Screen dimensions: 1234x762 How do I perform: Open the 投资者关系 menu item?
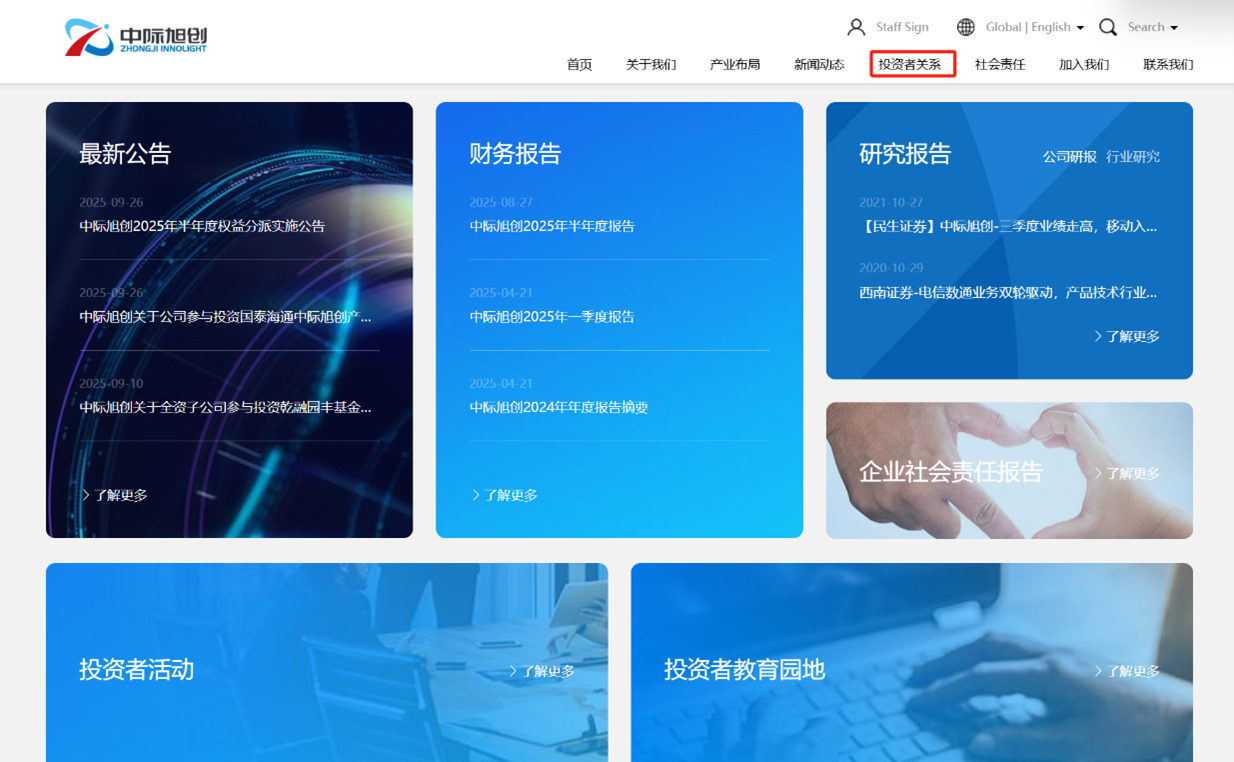coord(911,64)
